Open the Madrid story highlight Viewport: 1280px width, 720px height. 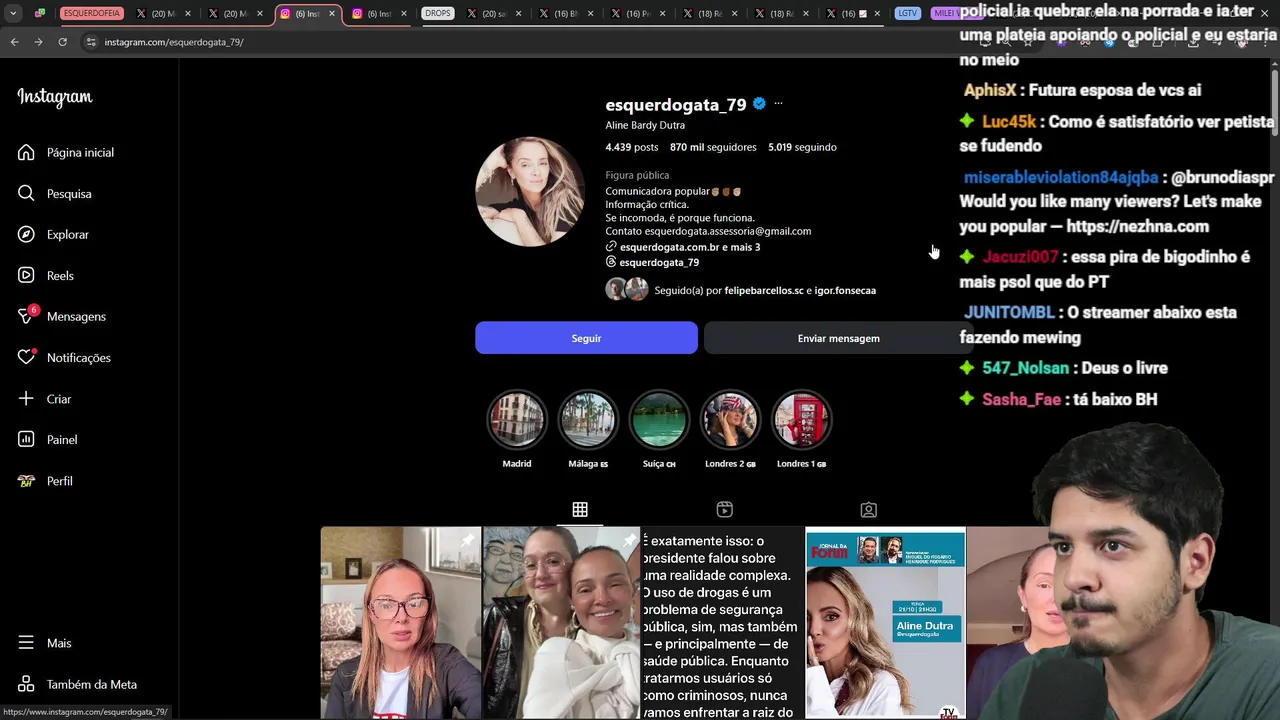tap(517, 419)
